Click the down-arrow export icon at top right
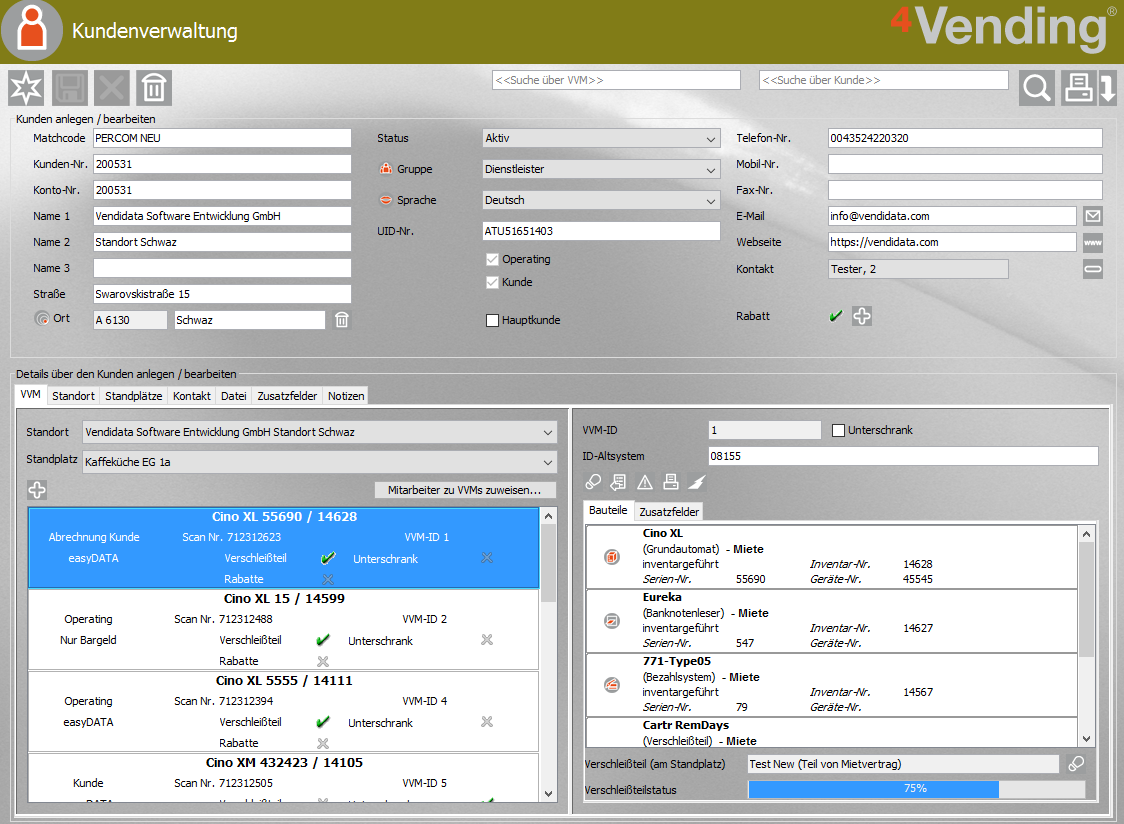The width and height of the screenshot is (1124, 824). click(x=1108, y=88)
